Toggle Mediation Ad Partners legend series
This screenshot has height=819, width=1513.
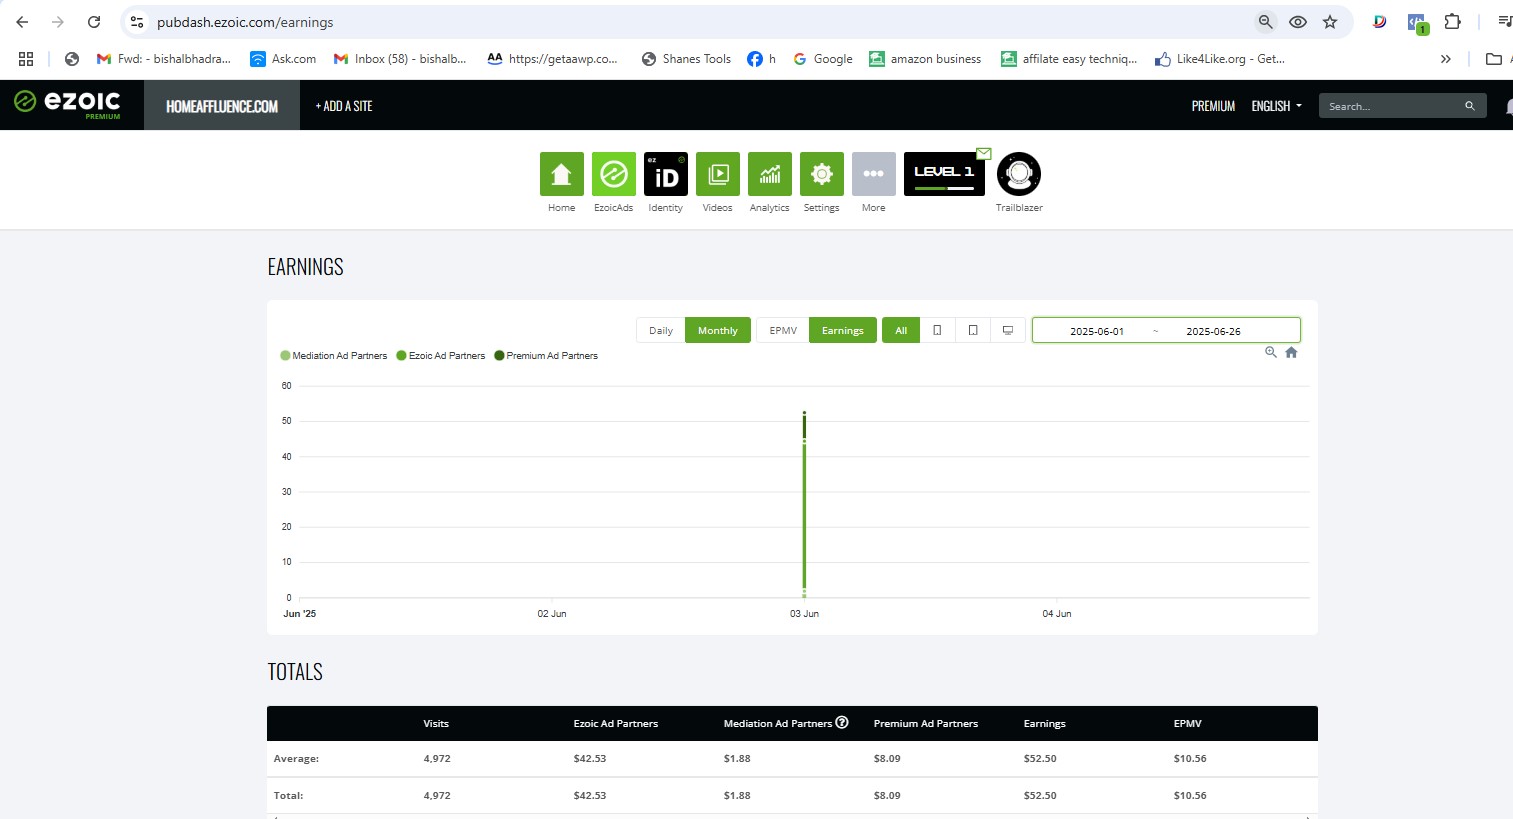[x=334, y=356]
